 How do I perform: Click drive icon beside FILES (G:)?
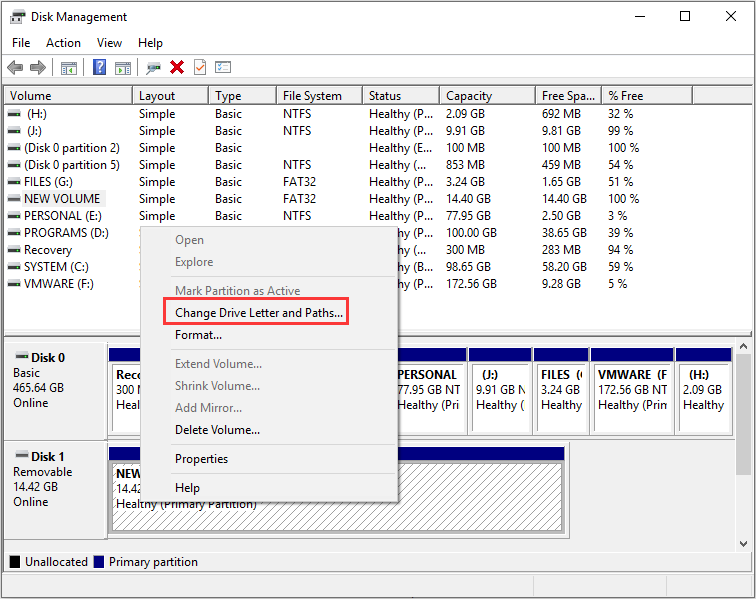pyautogui.click(x=14, y=182)
